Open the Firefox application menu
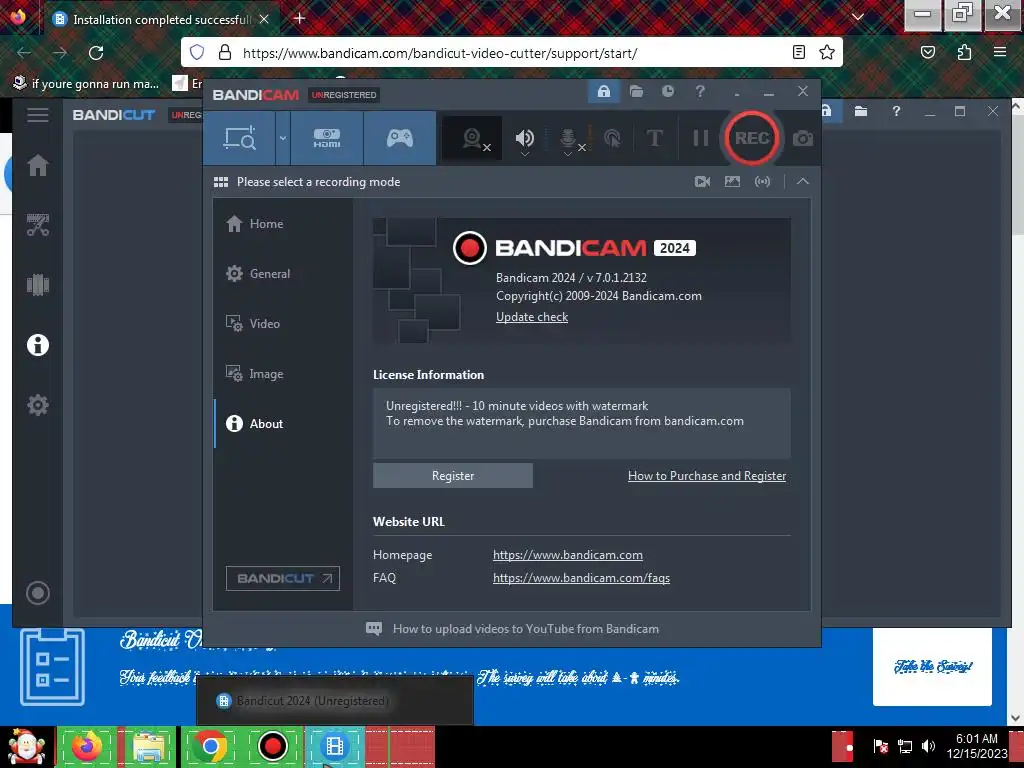Viewport: 1024px width, 768px height. 1000,52
